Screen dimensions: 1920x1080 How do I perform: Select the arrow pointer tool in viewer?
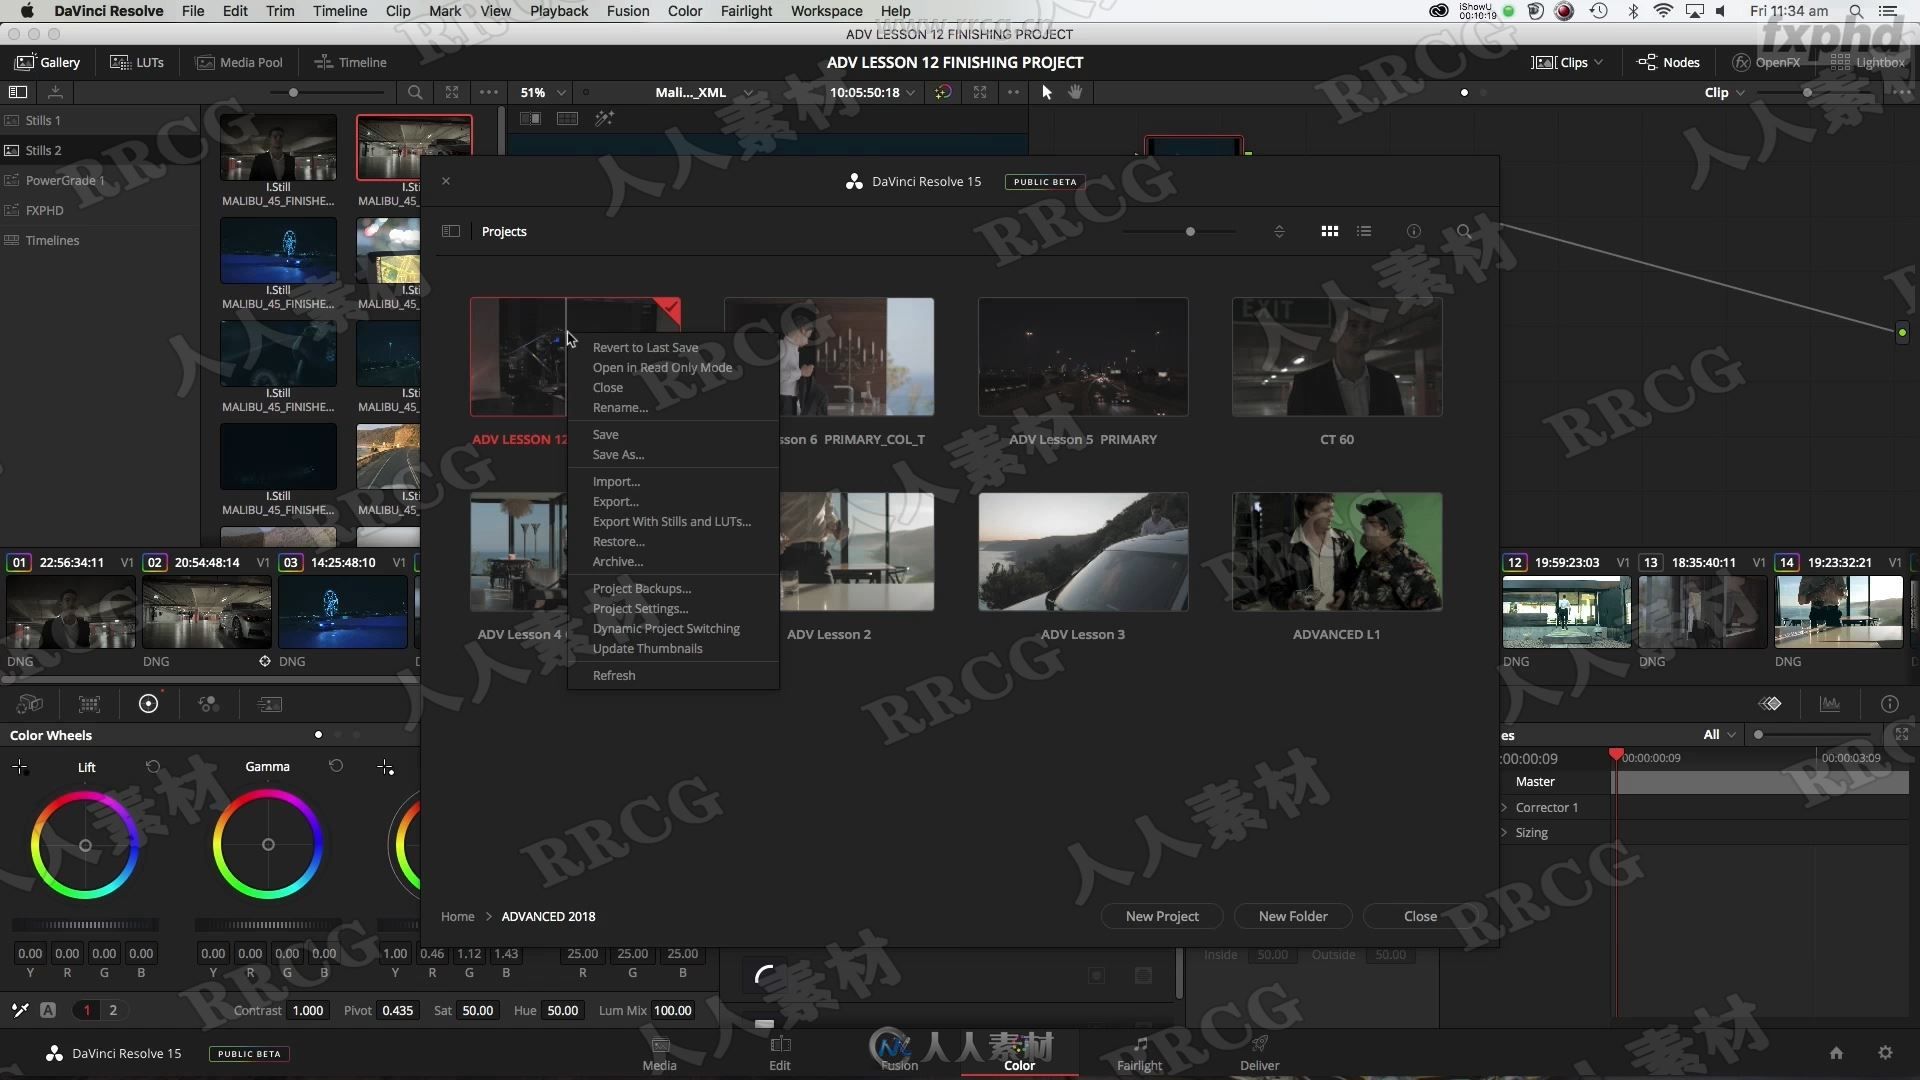[x=1047, y=92]
